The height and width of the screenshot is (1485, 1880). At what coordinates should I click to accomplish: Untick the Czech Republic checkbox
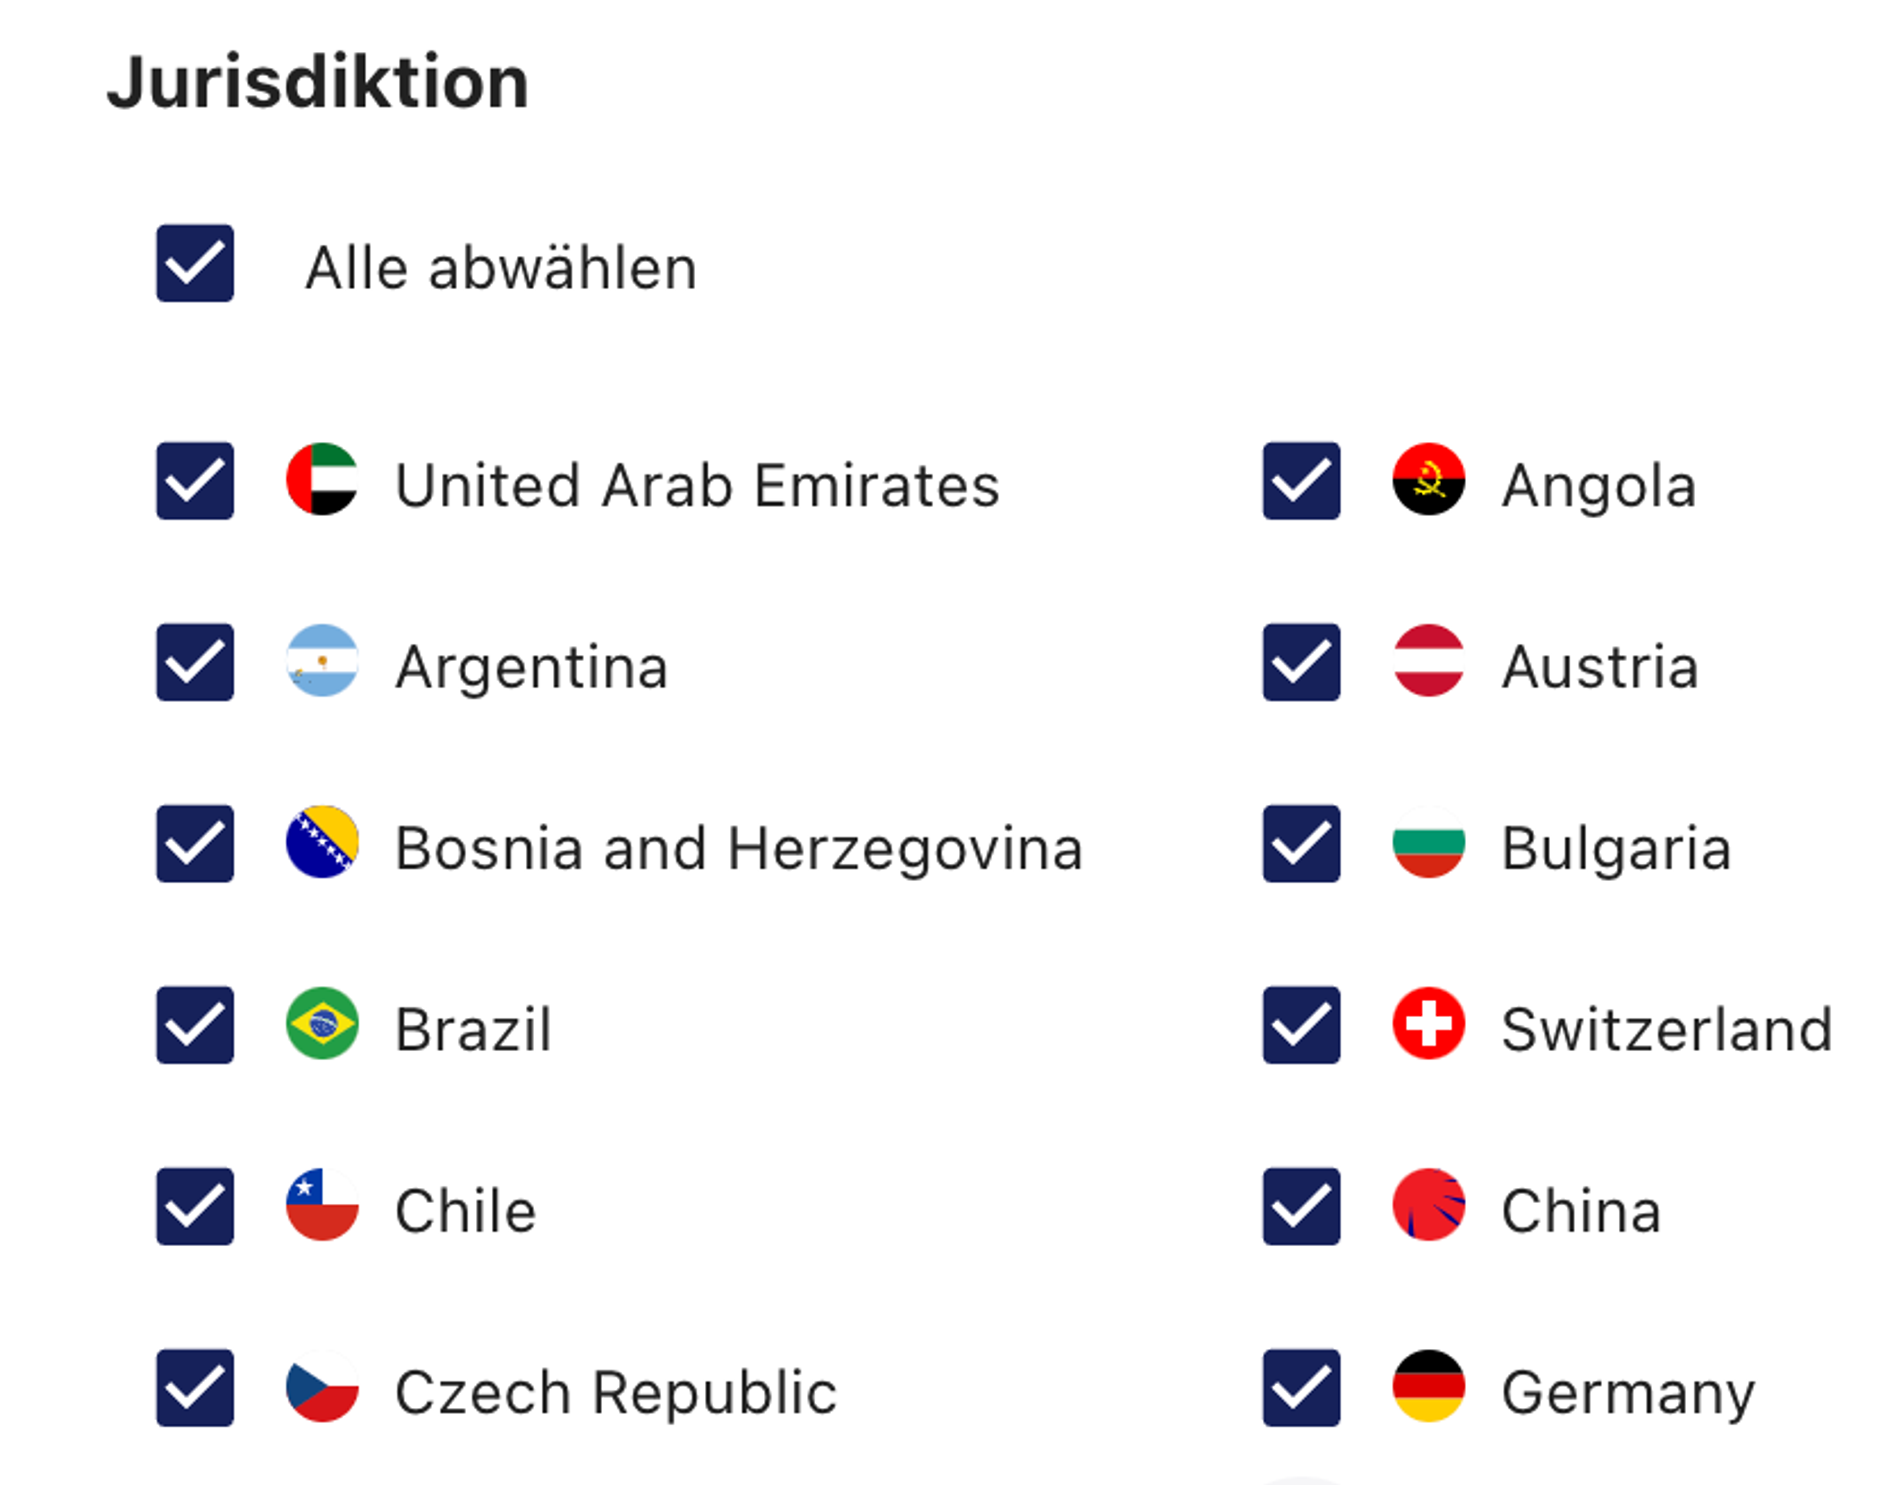point(195,1388)
